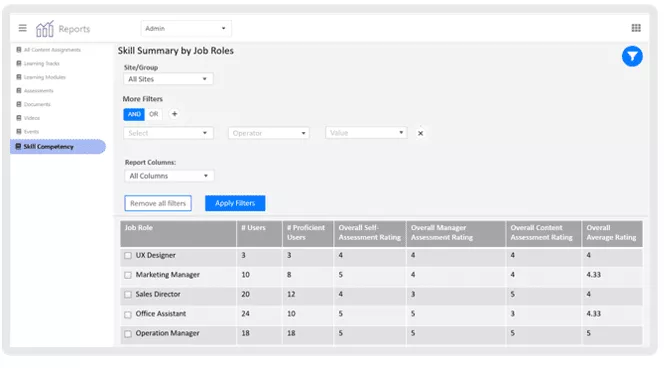666x368 pixels.
Task: Click Overall Content Assessment Rating header
Action: [544, 234]
